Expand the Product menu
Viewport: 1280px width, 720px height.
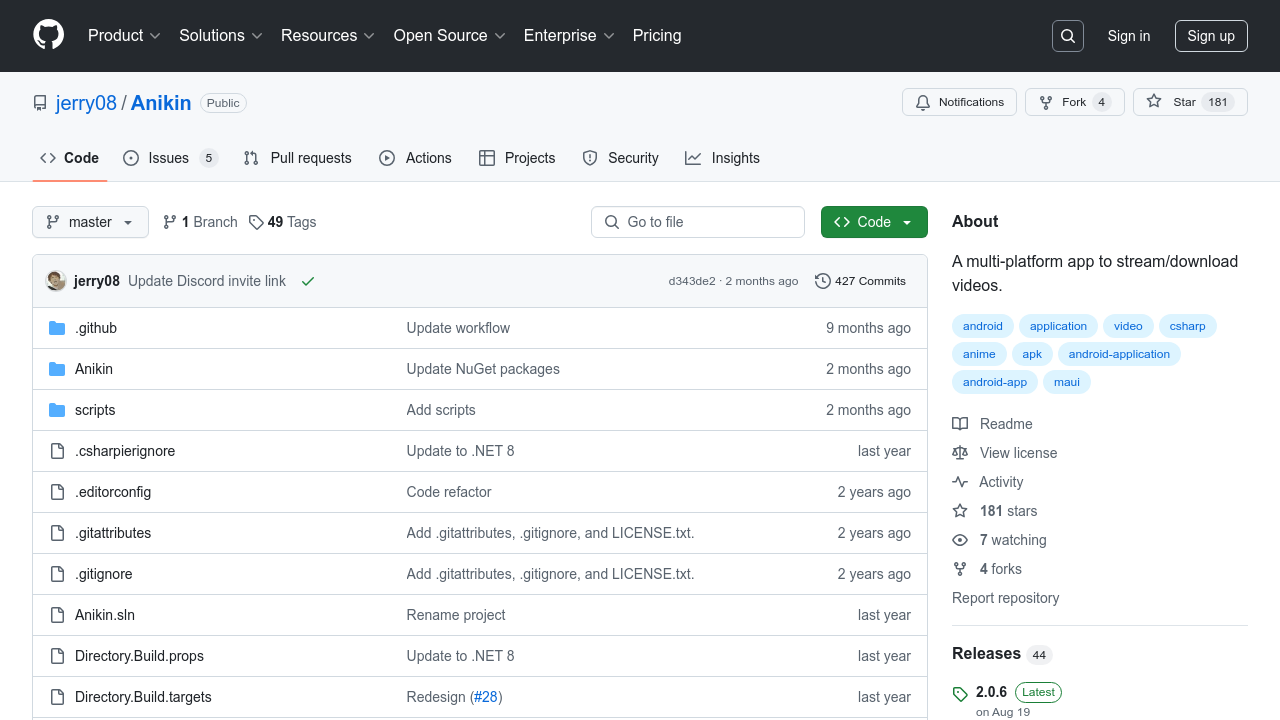124,35
